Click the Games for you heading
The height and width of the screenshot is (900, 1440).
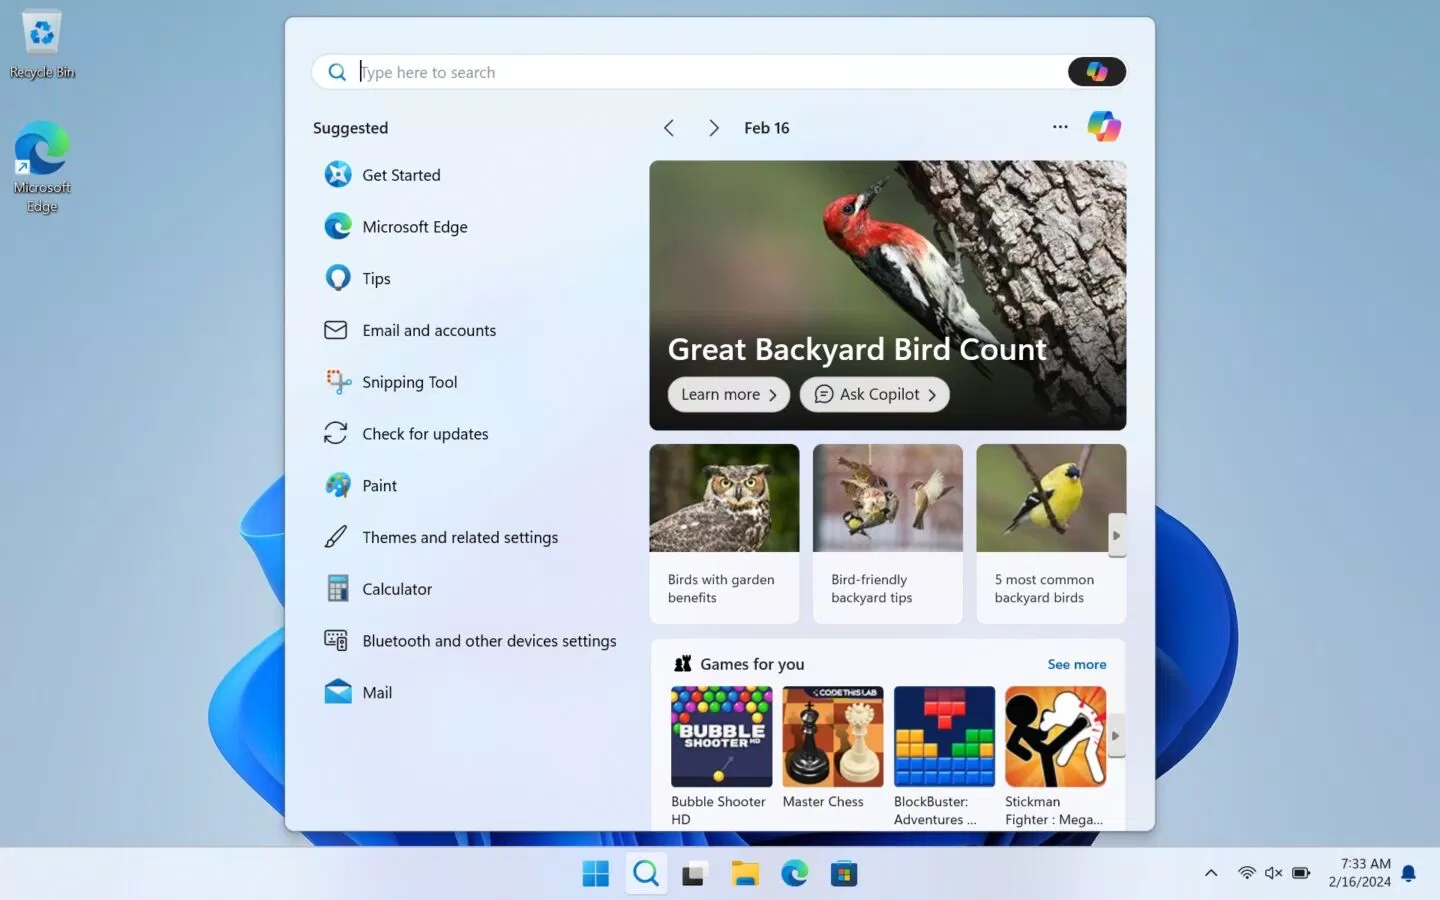pyautogui.click(x=752, y=664)
